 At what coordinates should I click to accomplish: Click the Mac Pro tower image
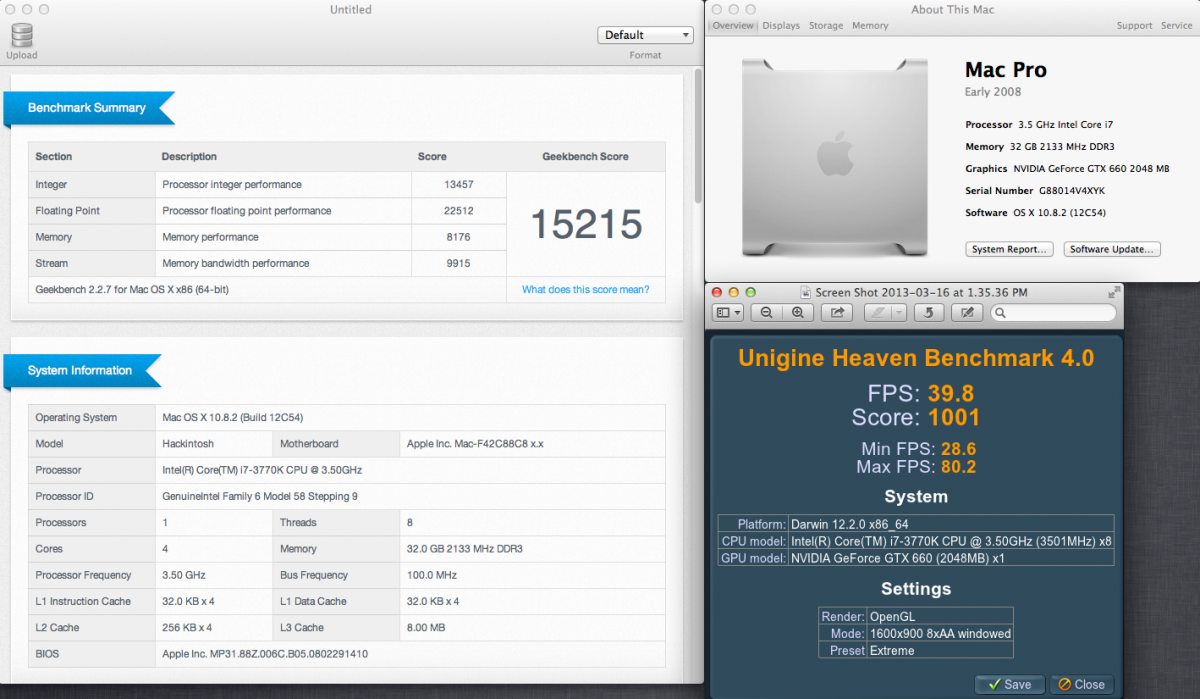(833, 157)
